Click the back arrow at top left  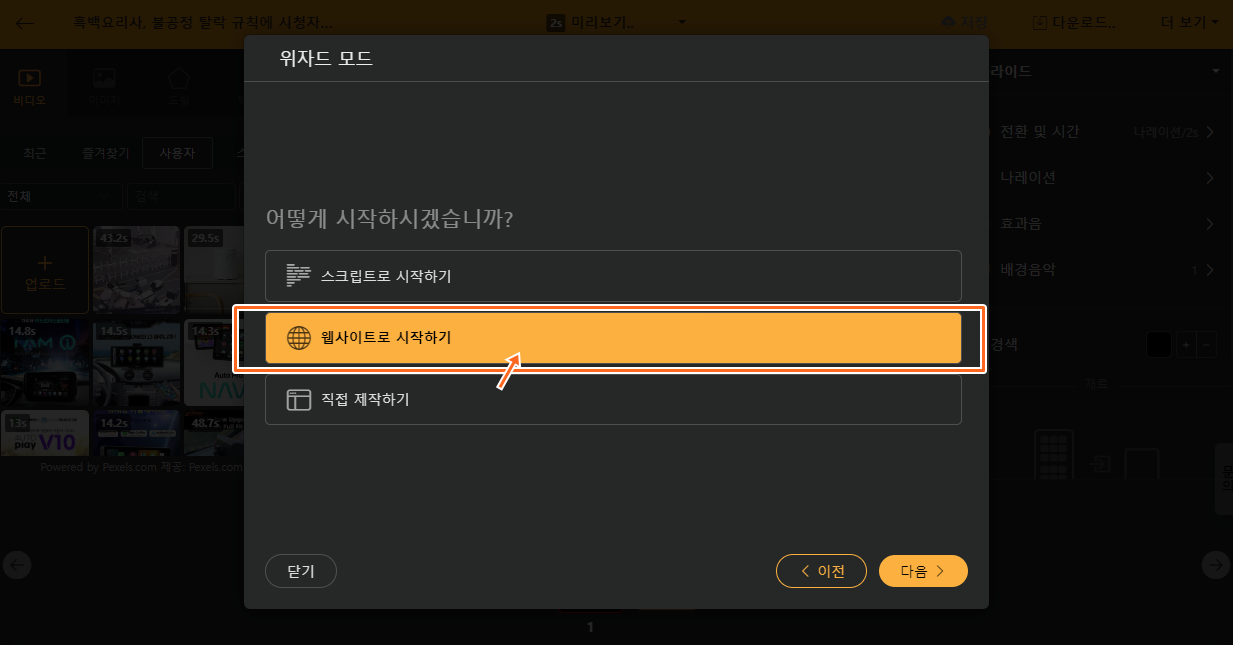(25, 22)
